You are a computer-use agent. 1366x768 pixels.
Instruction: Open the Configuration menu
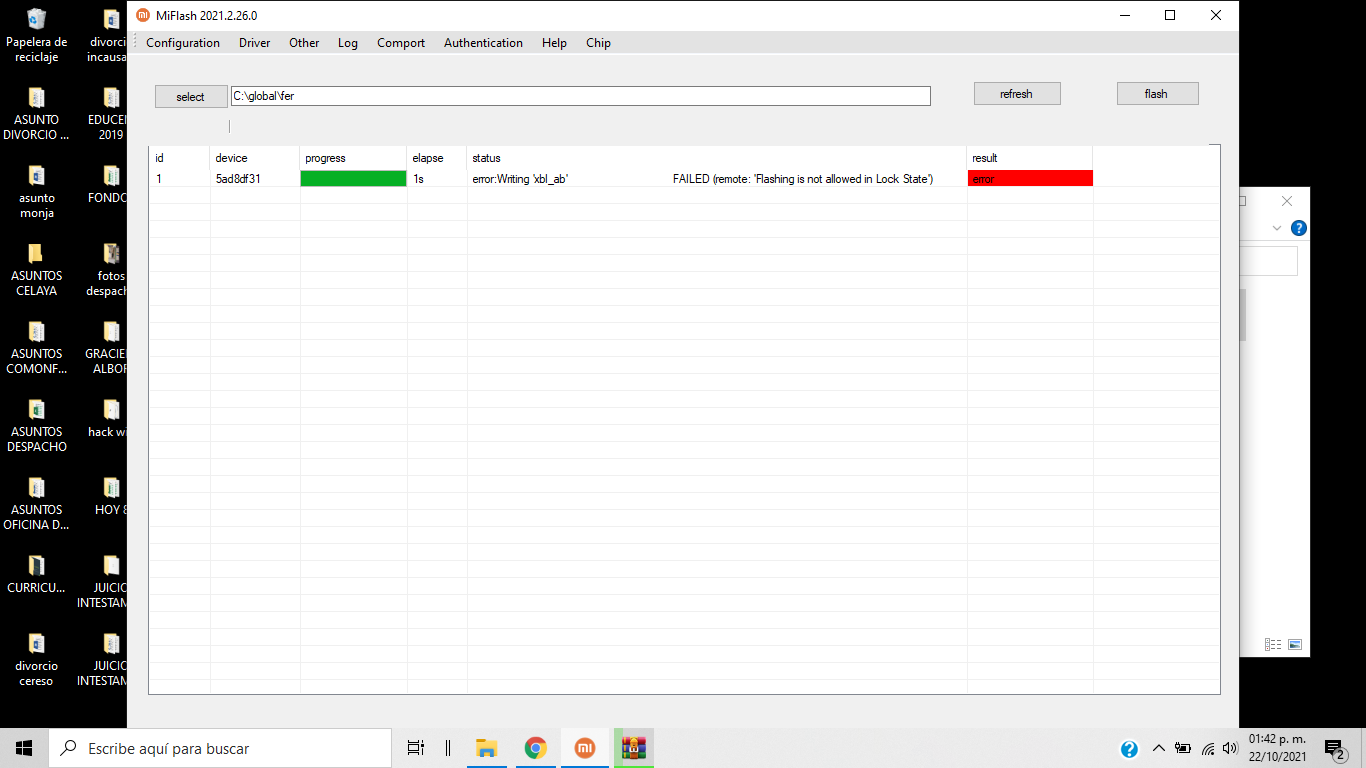tap(183, 43)
